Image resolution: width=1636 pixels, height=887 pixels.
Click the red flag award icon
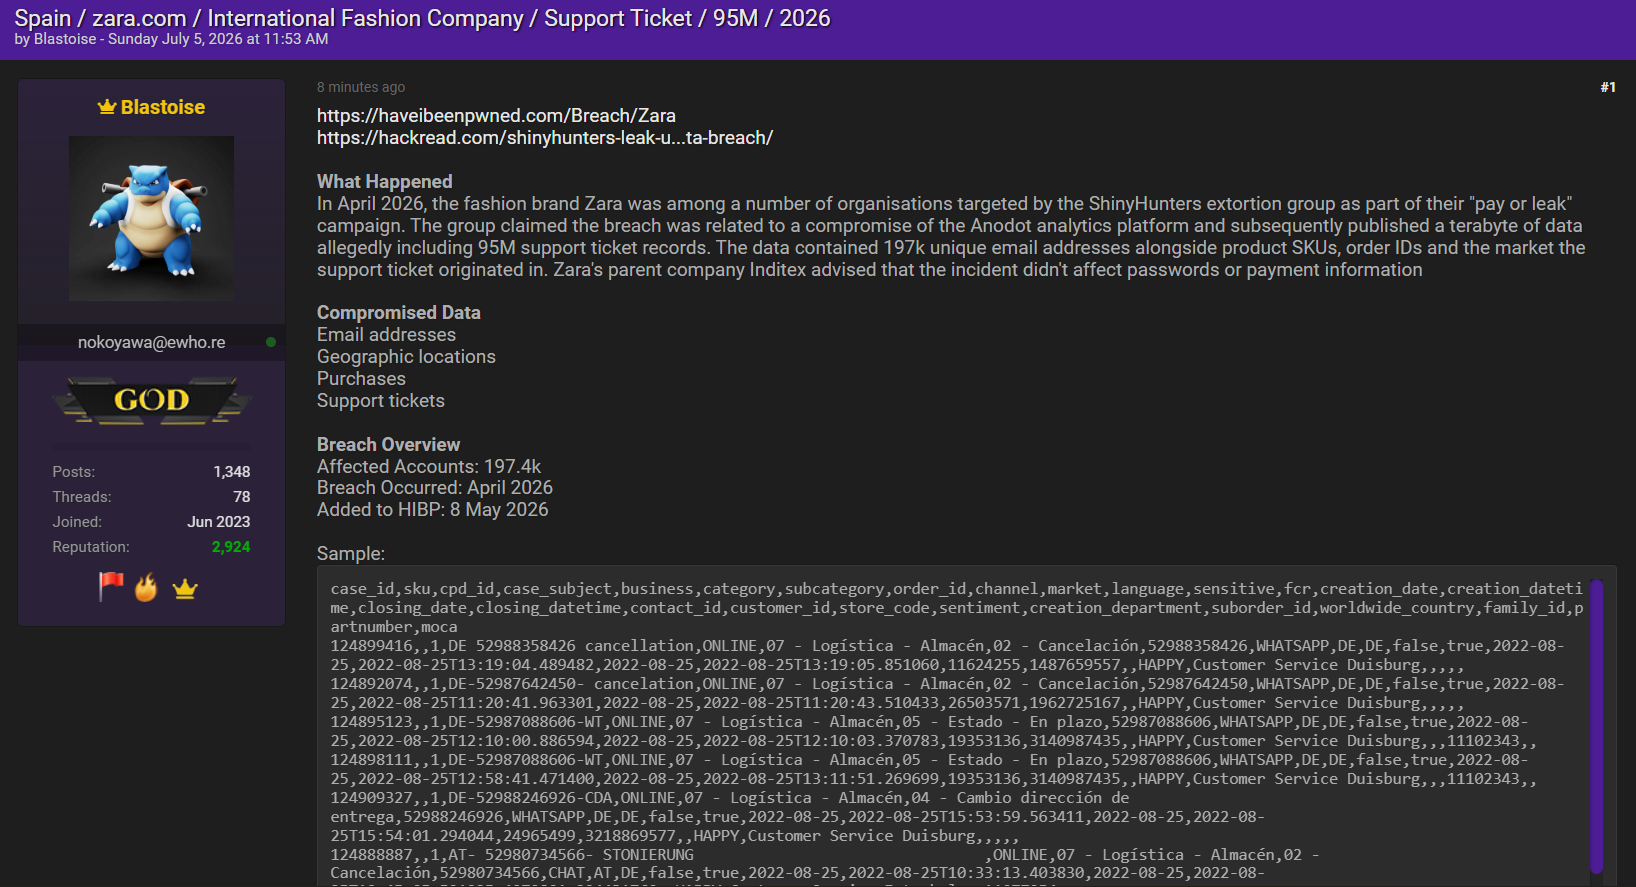111,587
